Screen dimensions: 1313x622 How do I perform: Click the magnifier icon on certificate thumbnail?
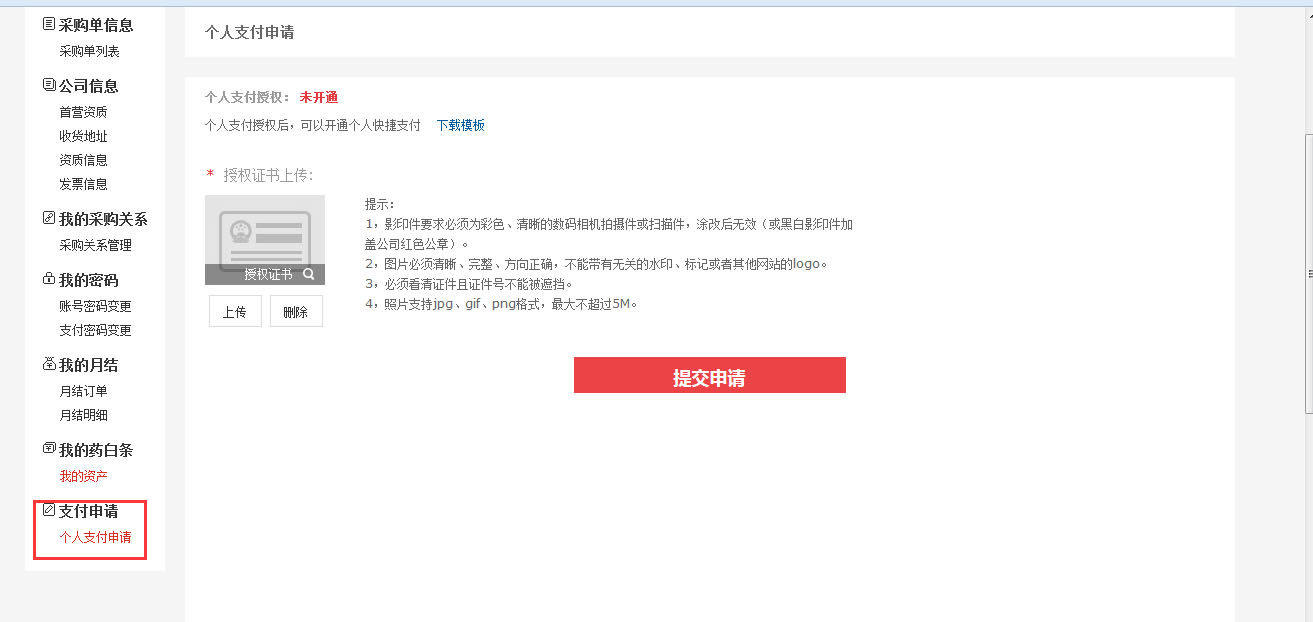(x=309, y=274)
